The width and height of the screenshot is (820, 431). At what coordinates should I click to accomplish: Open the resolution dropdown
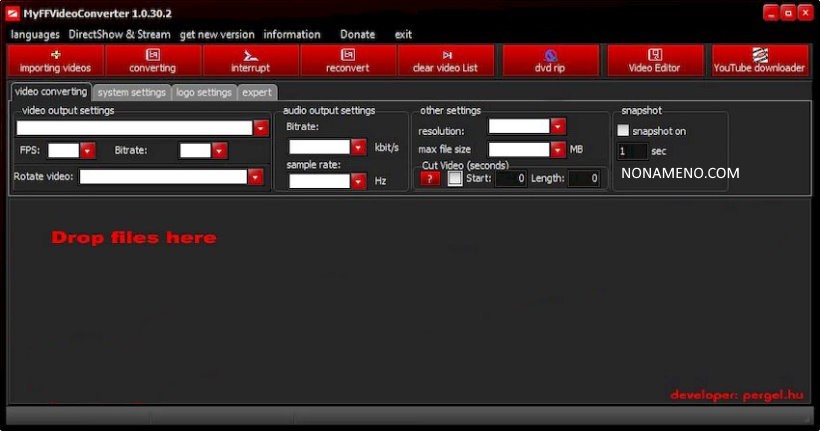tap(558, 127)
